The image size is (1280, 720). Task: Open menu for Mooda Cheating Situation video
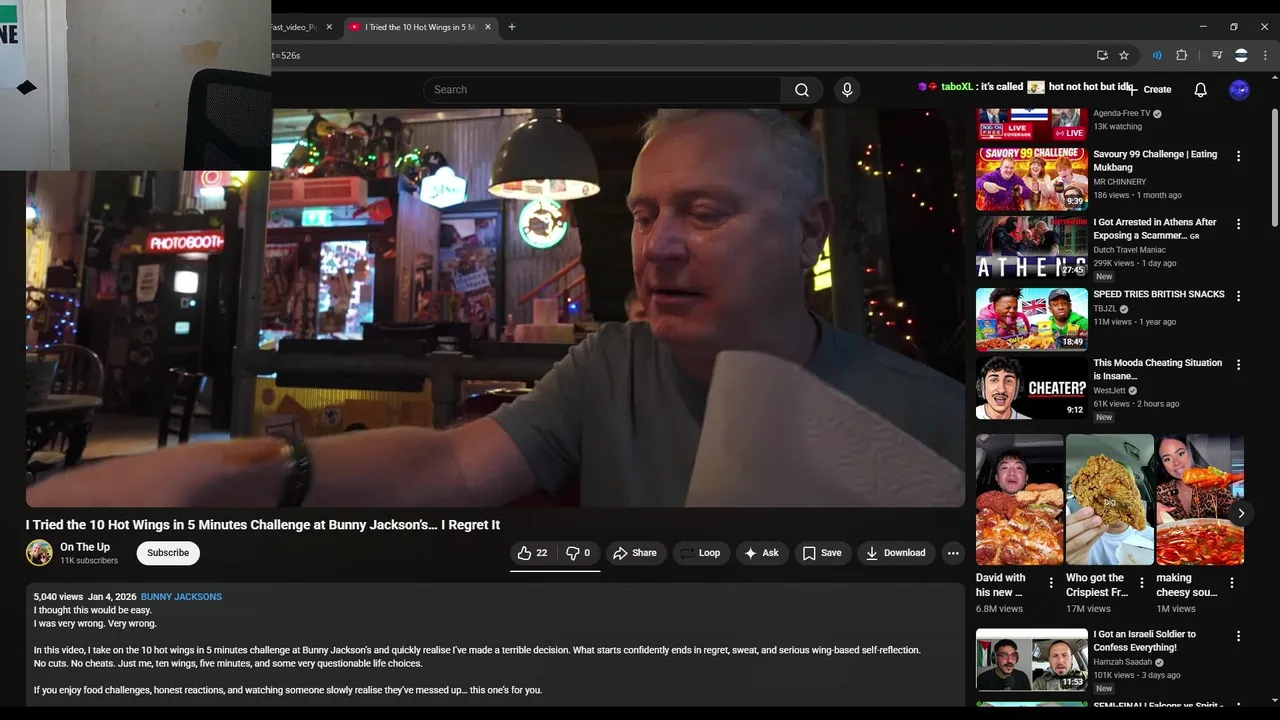(x=1238, y=365)
